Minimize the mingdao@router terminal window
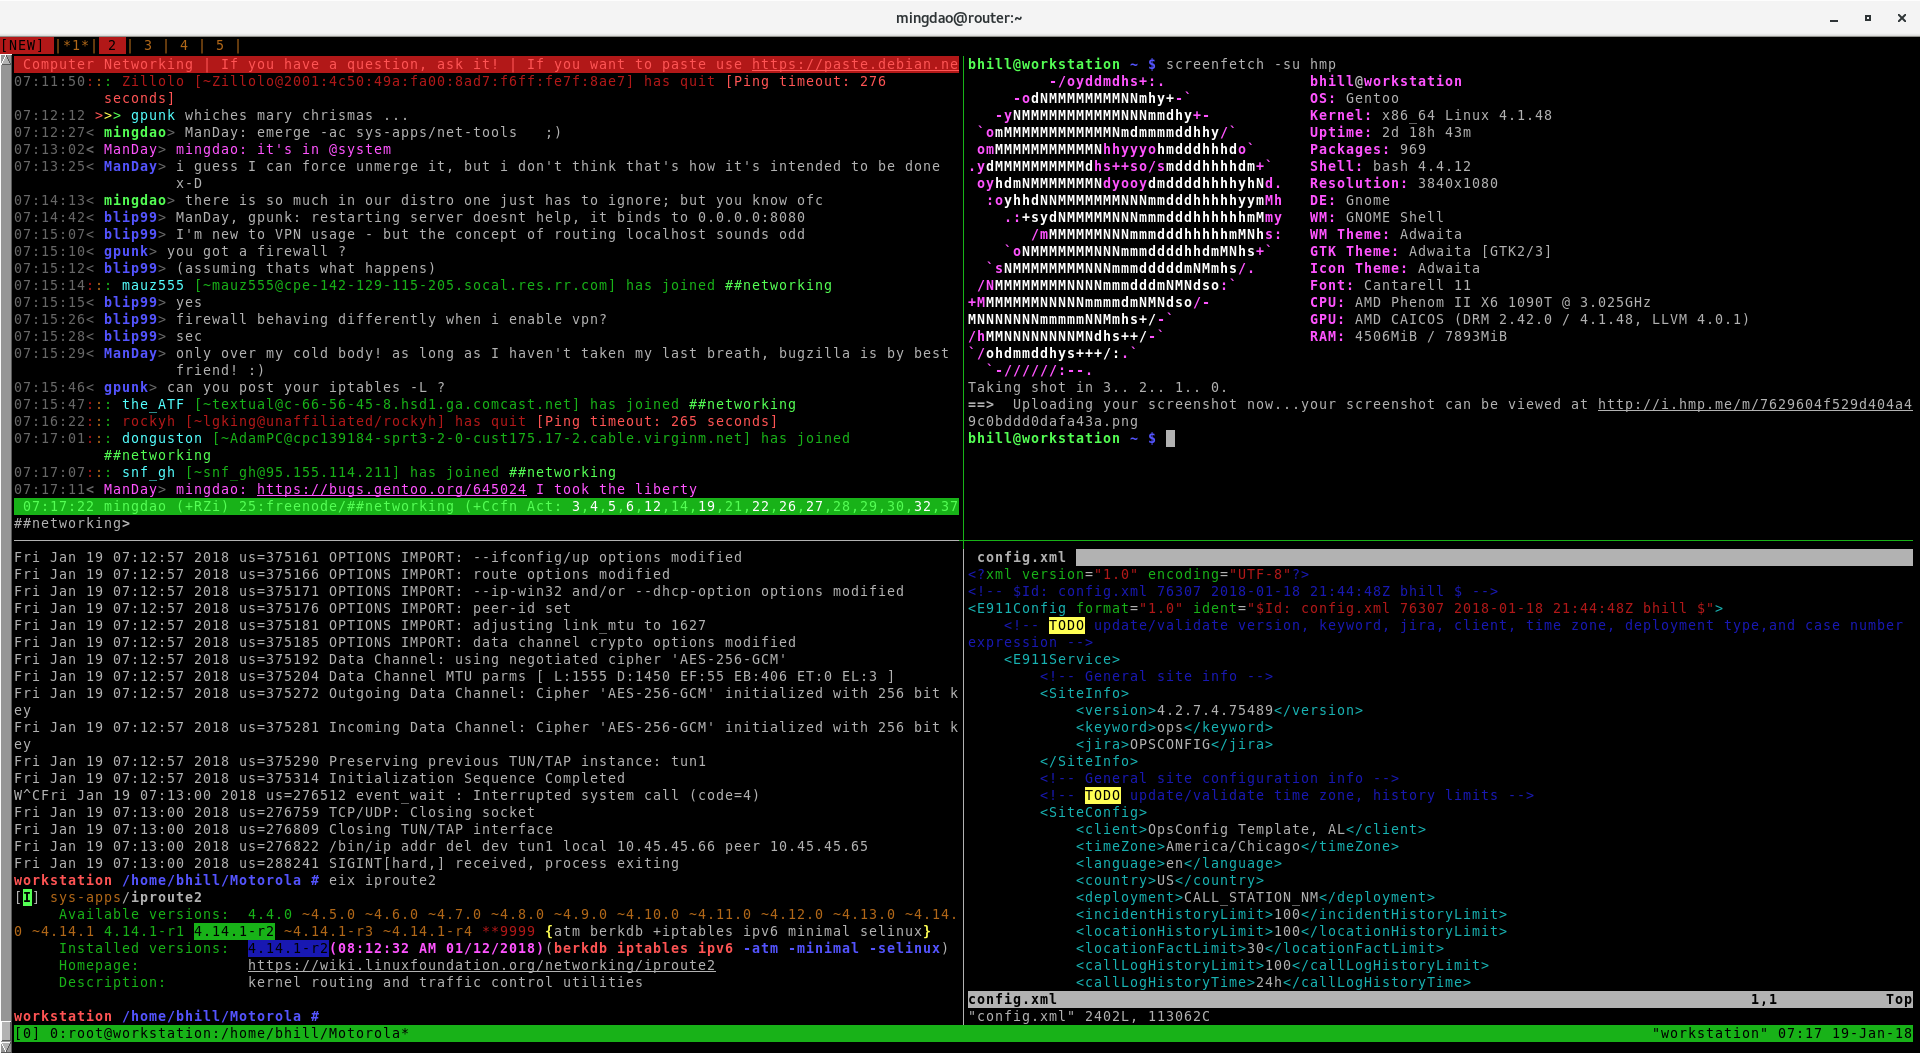This screenshot has height=1053, width=1920. pos(1834,18)
